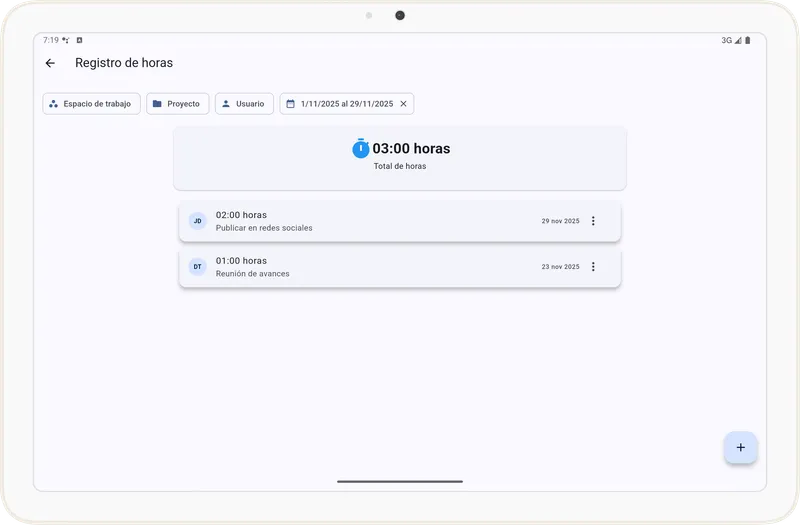This screenshot has width=800, height=525.
Task: Tap the plus button to add hours
Action: [x=740, y=447]
